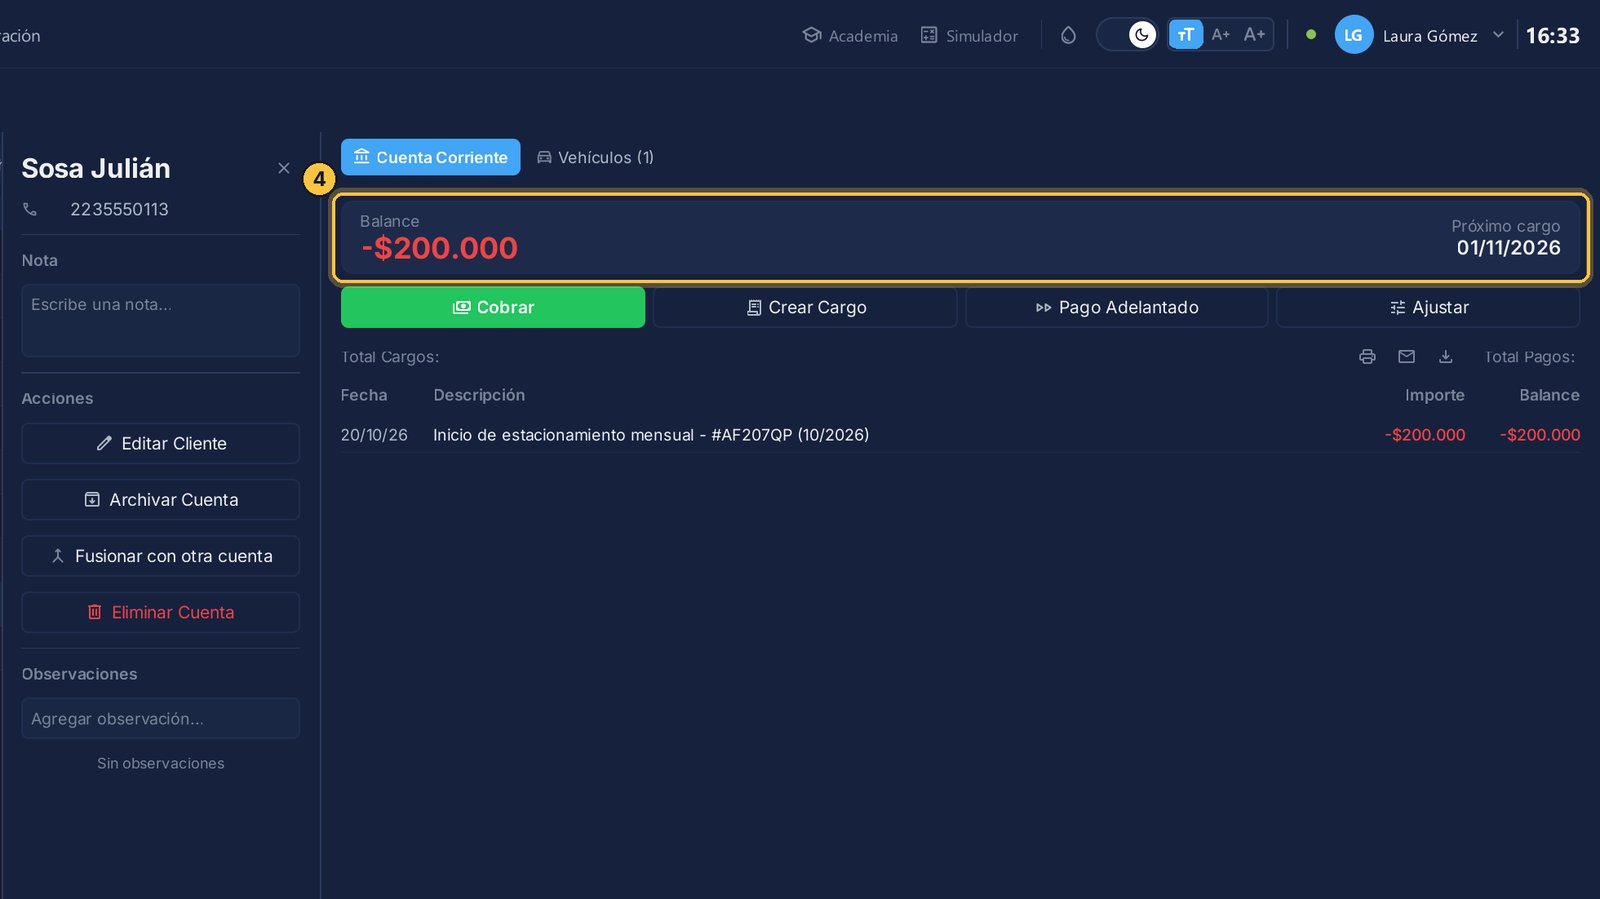Click the green online status dot
1600x899 pixels.
click(1310, 35)
